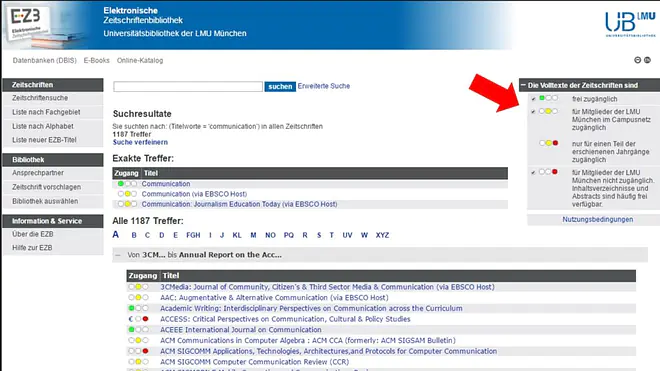Click the access light for 'AAC: Augmentative'
This screenshot has height=371, width=660.
tap(138, 298)
